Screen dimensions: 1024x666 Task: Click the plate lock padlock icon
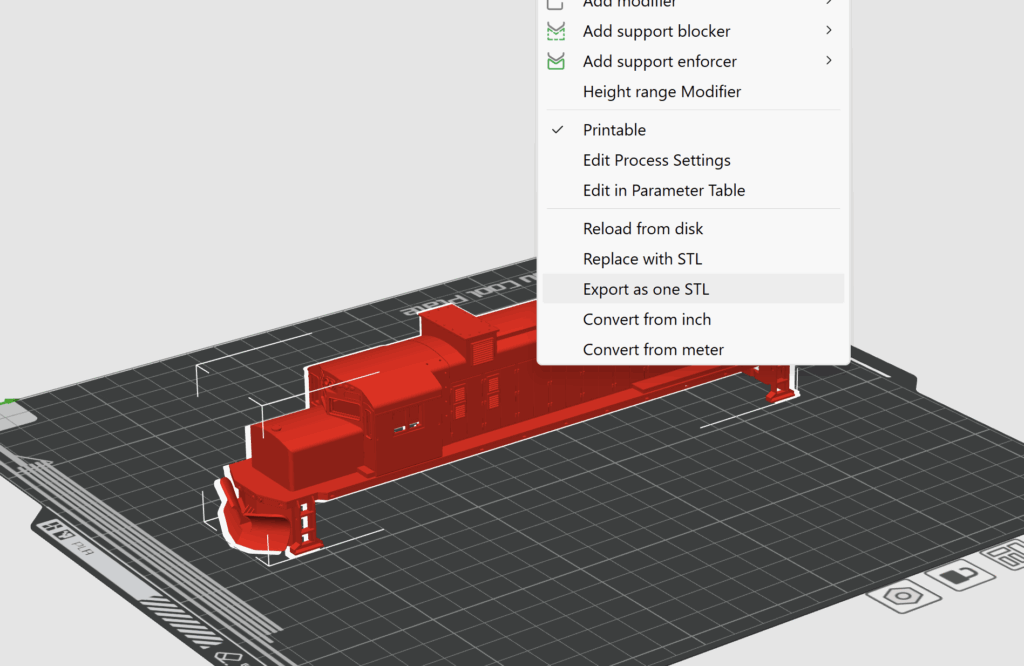(959, 576)
